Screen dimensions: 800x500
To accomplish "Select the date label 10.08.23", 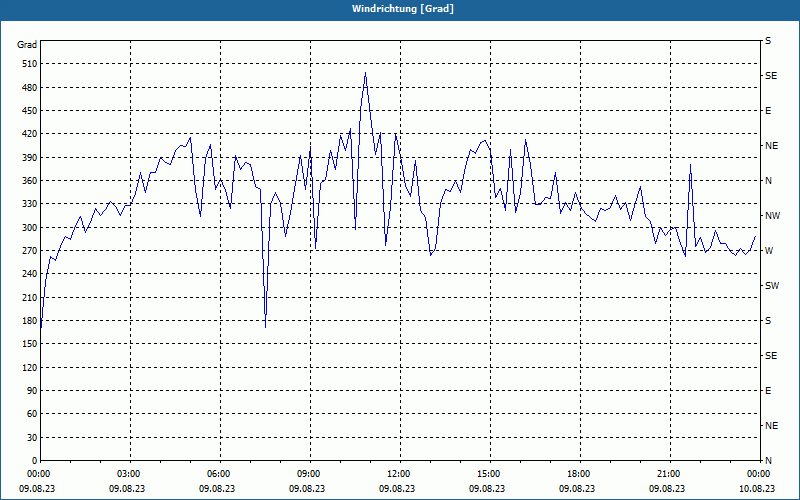I will click(757, 489).
